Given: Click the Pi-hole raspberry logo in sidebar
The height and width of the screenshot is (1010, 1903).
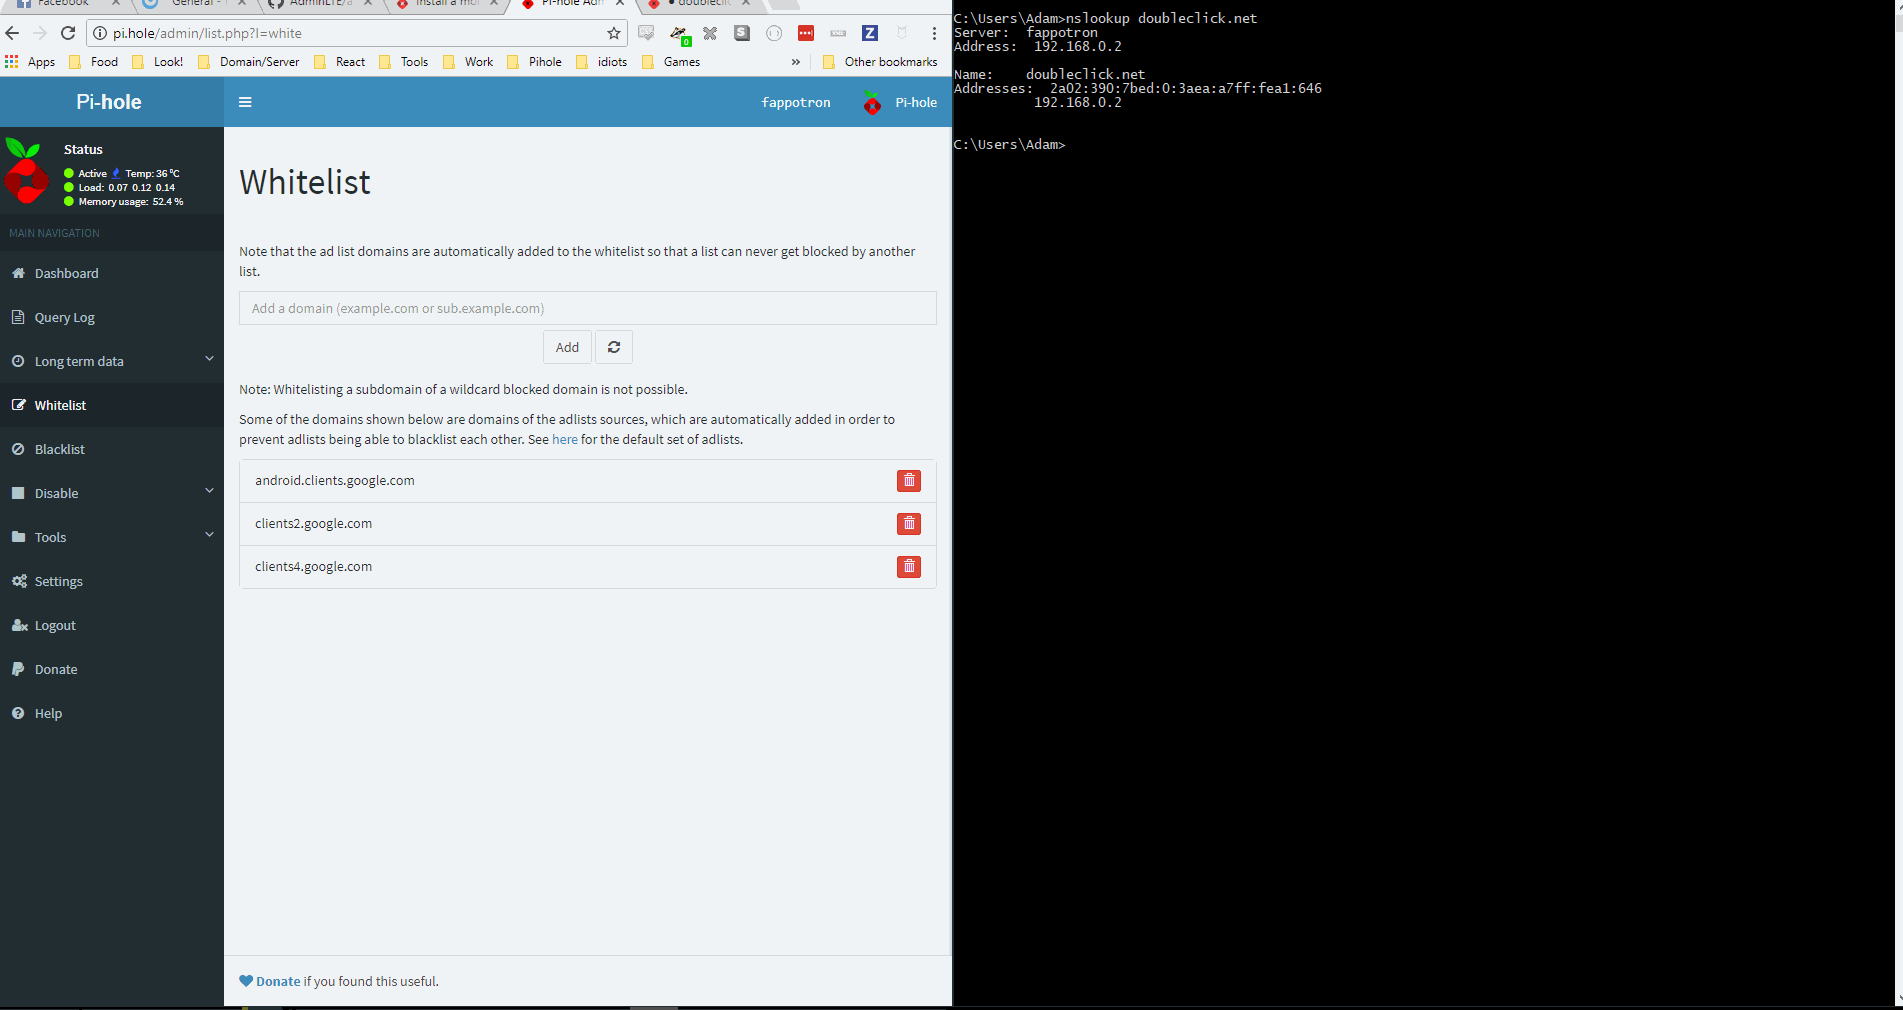Looking at the screenshot, I should point(26,172).
